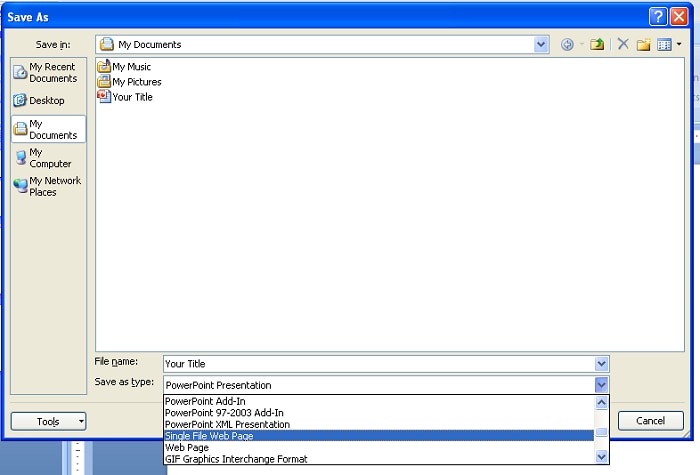The width and height of the screenshot is (700, 475).
Task: Click the dropdown arrow beside the Back icon
Action: point(582,44)
